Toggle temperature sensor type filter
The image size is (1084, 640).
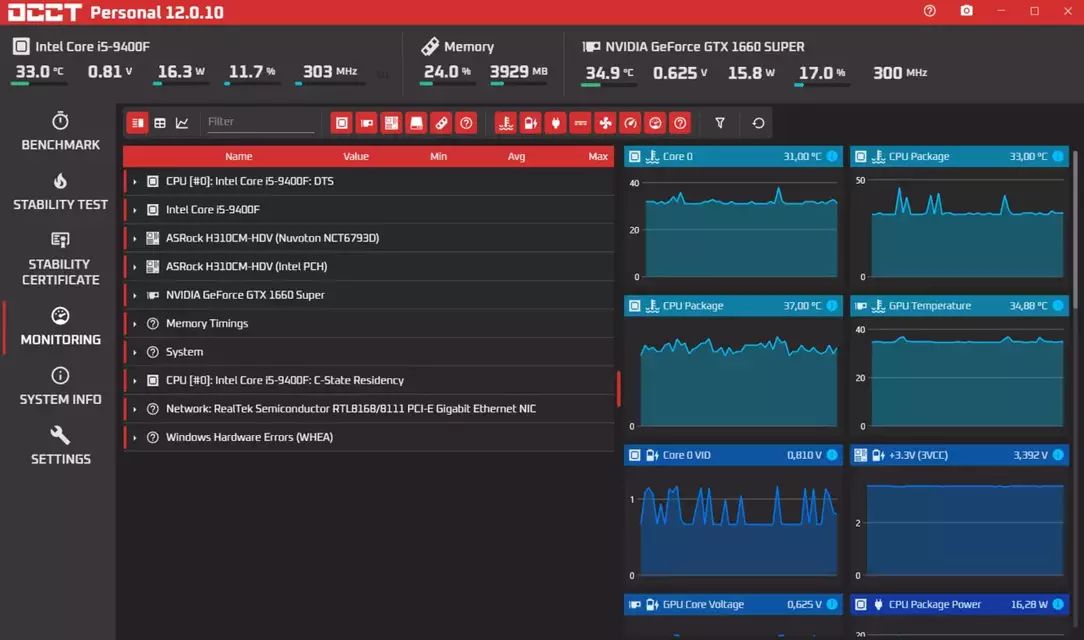(x=506, y=123)
